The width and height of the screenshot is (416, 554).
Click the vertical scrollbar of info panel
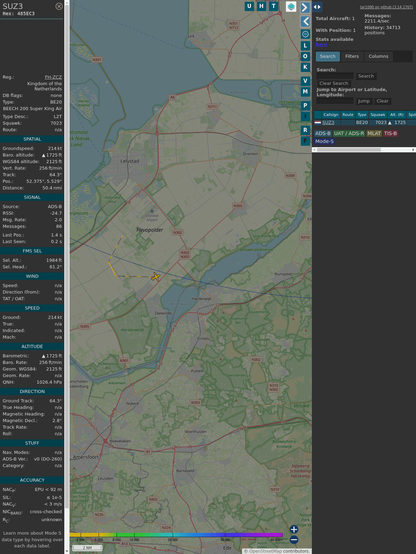click(67, 277)
